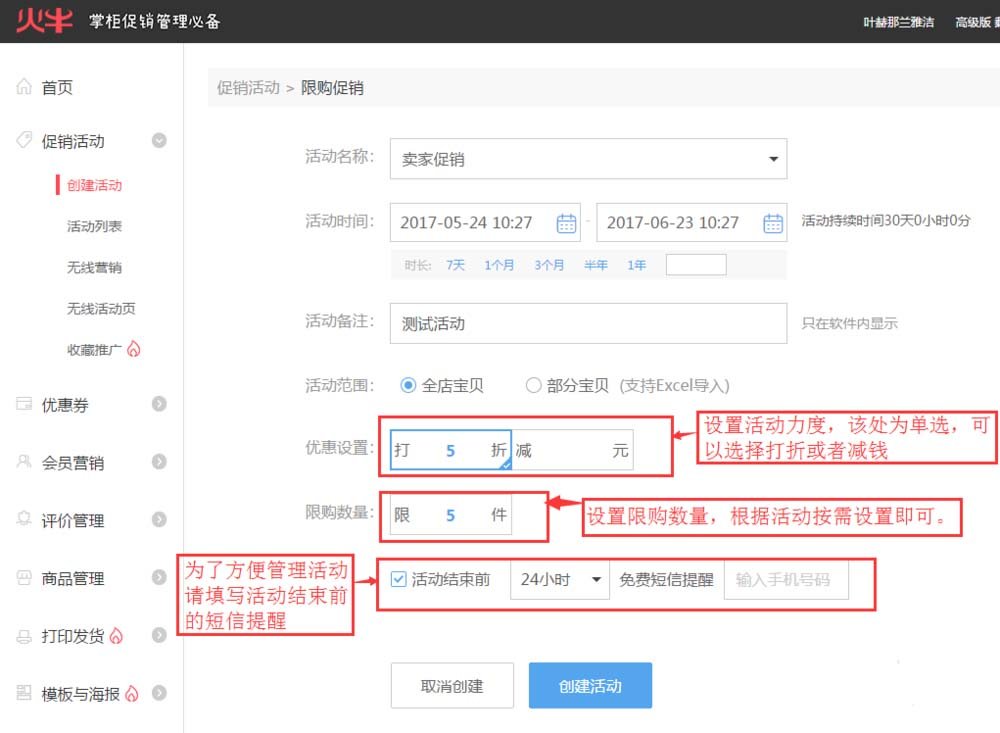Select the 1个月 duration shortcut
This screenshot has width=1000, height=733.
click(499, 265)
